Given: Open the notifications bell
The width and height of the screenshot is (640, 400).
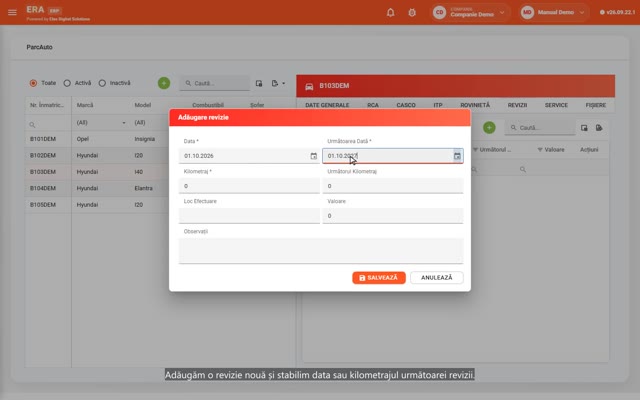Looking at the screenshot, I should (391, 12).
